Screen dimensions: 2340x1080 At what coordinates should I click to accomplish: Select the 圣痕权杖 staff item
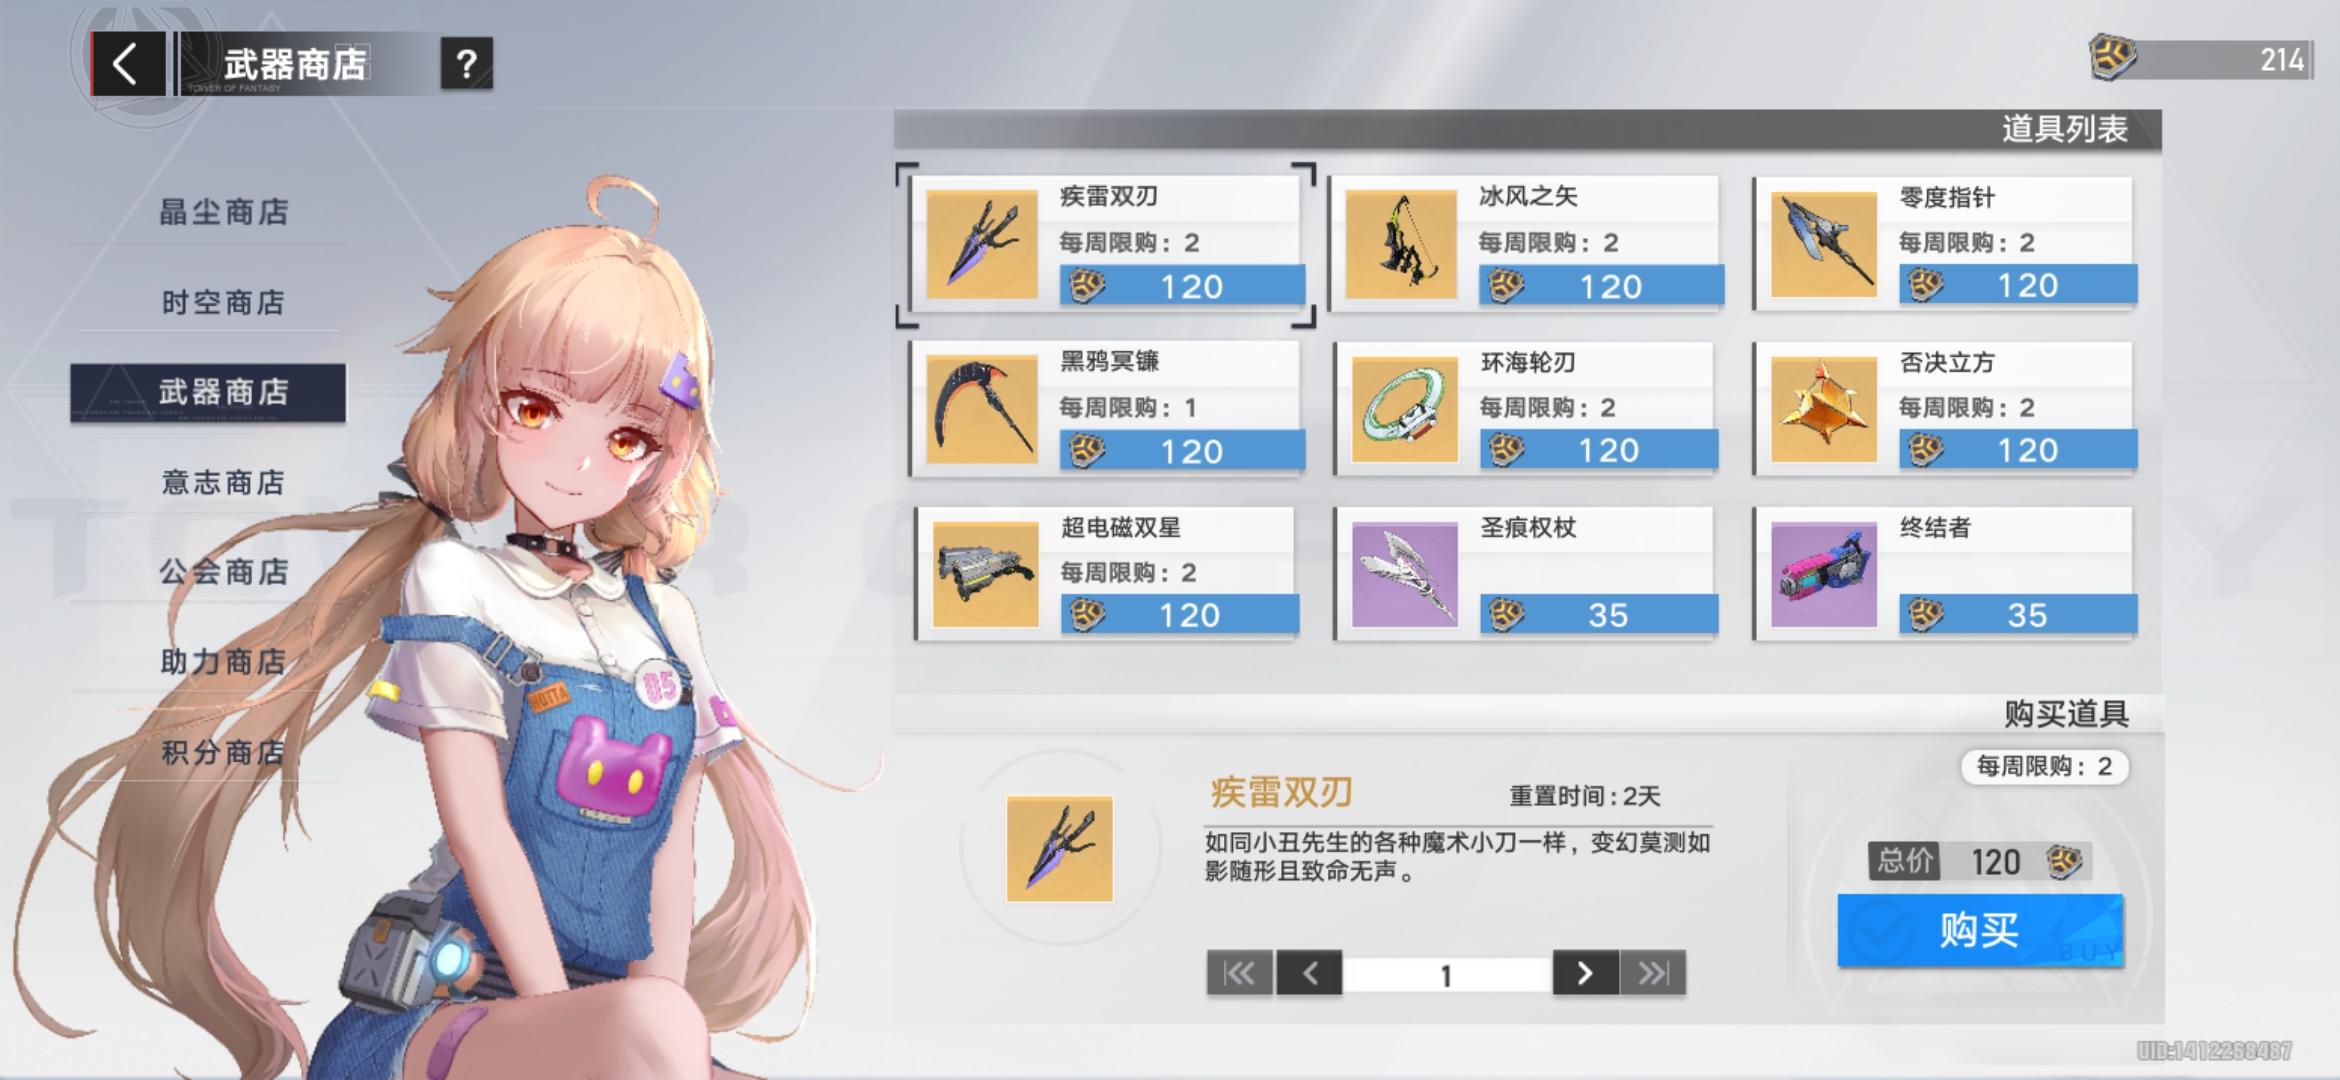pyautogui.click(x=1404, y=574)
